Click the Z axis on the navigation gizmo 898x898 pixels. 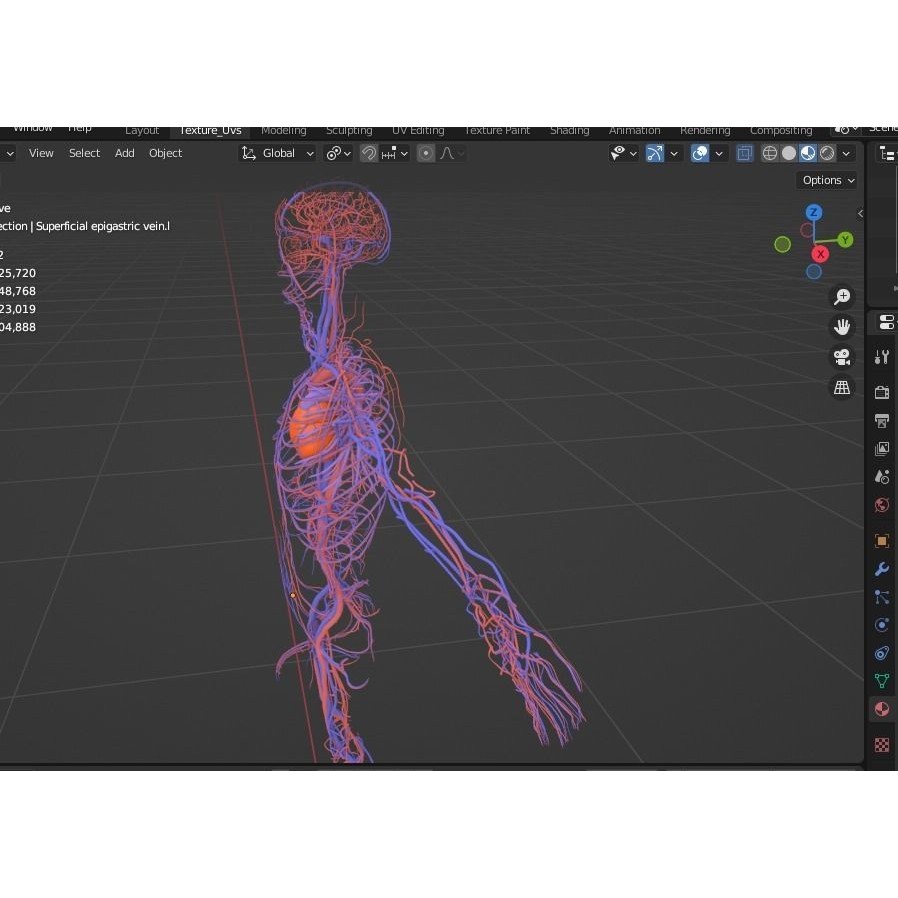point(813,212)
